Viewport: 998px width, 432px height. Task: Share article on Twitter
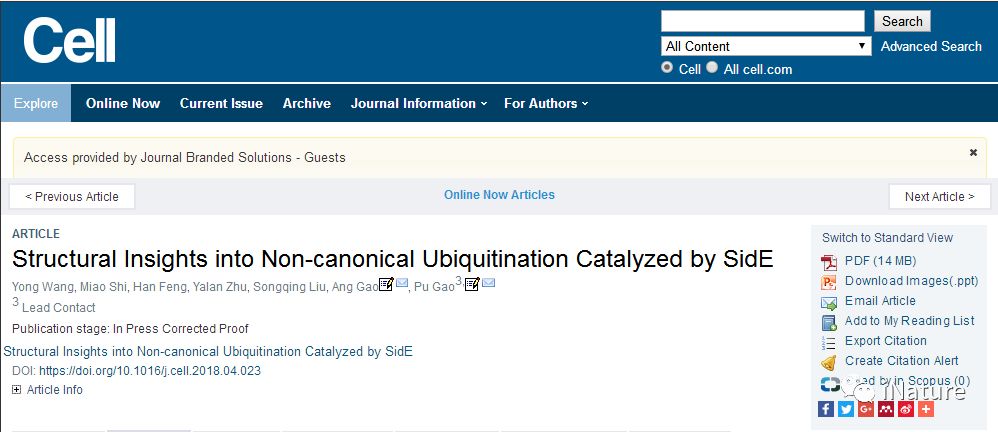(x=845, y=408)
